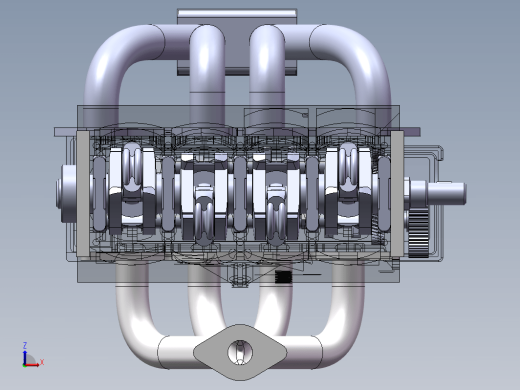Click the XYZ coordinate triad
Viewport: 520px width, 390px height.
click(x=33, y=355)
